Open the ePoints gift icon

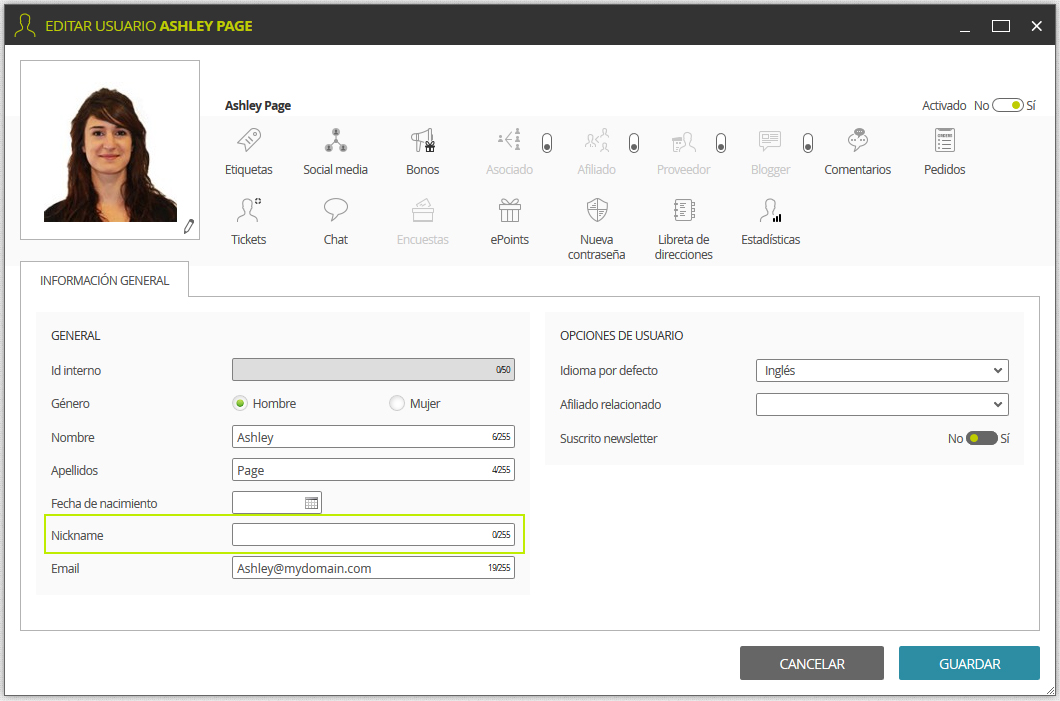tap(510, 210)
